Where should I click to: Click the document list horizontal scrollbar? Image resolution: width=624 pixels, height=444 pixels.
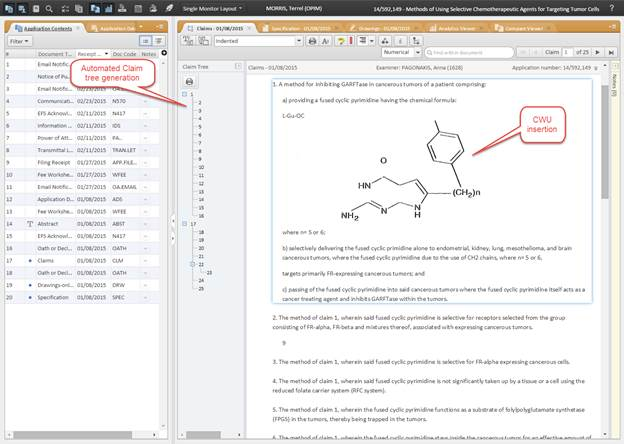pyautogui.click(x=73, y=434)
